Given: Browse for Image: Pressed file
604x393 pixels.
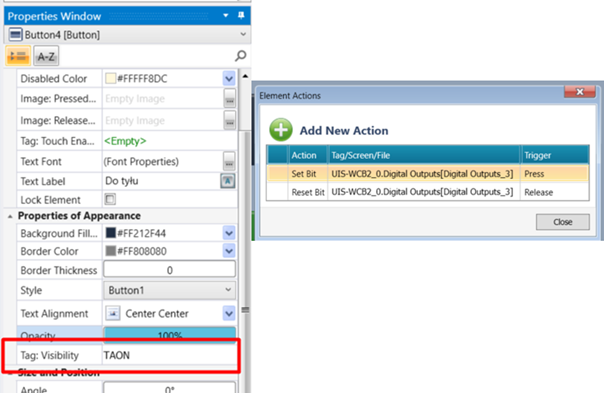Looking at the screenshot, I should coord(230,99).
